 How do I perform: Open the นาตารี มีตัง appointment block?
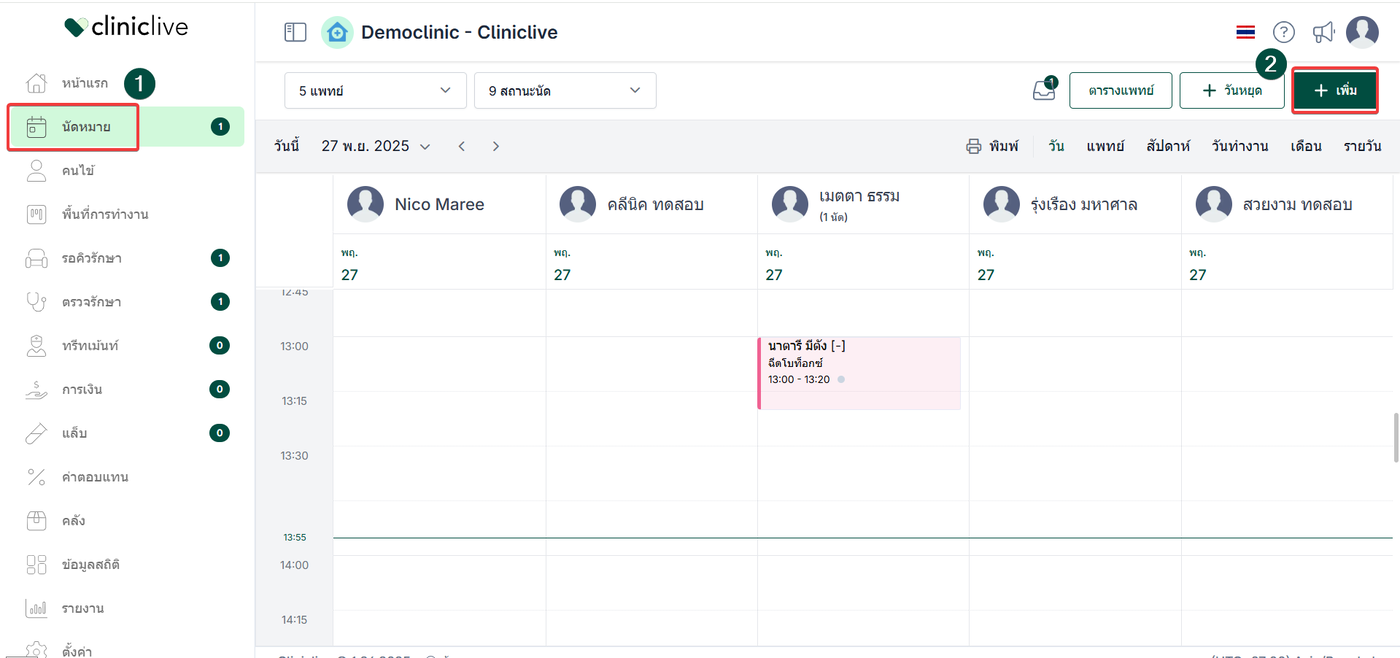click(859, 373)
